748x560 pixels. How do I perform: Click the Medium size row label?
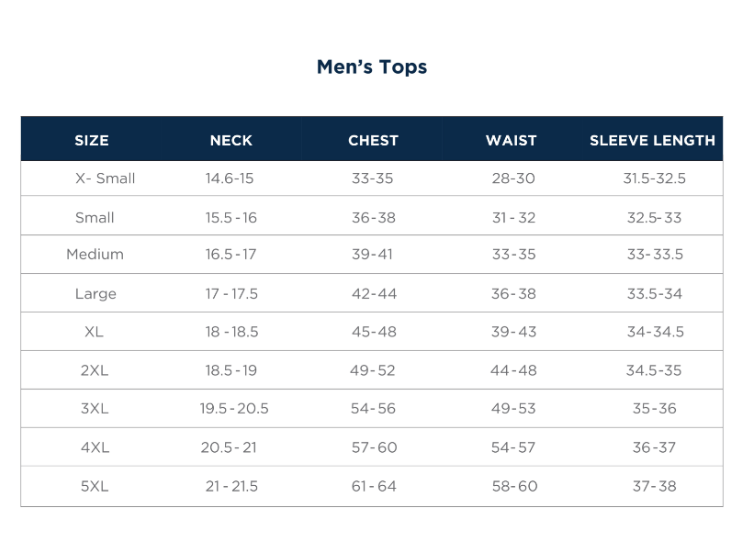tap(95, 255)
